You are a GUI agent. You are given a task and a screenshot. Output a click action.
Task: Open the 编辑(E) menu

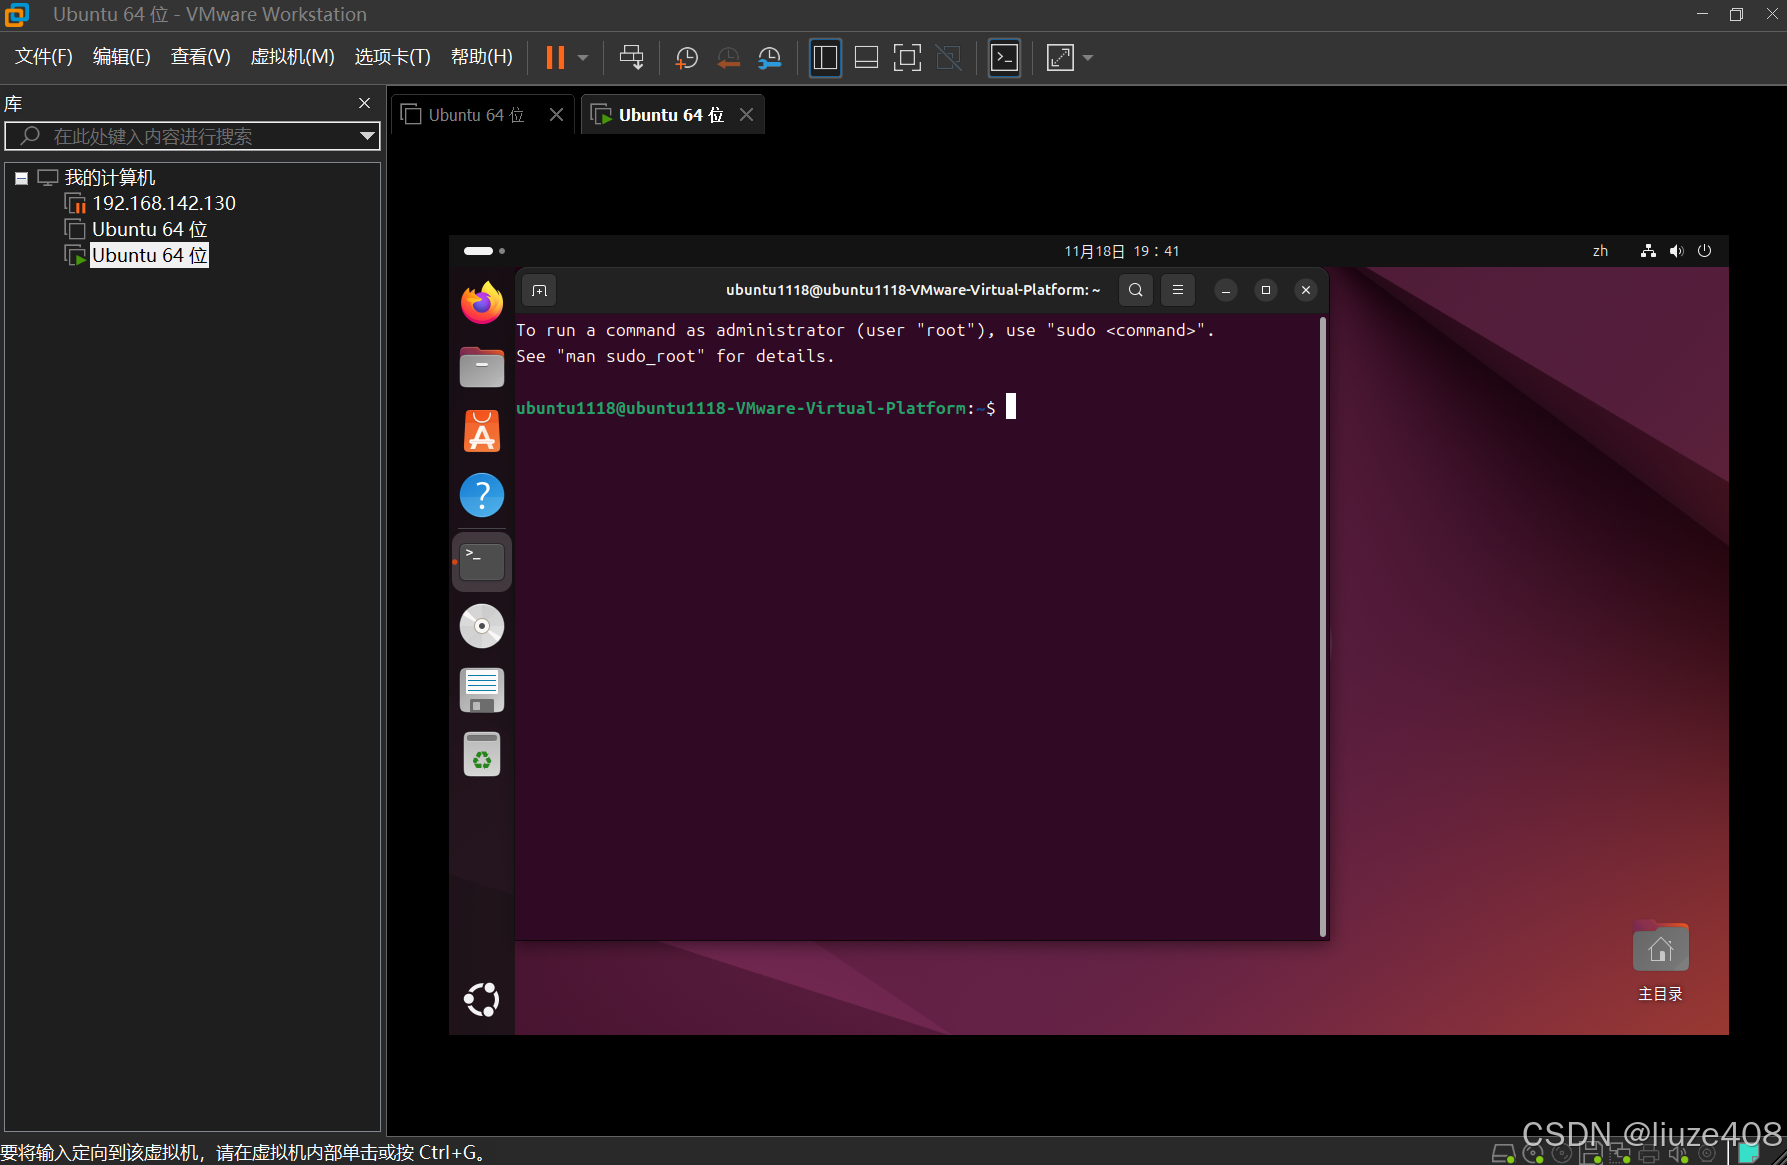(121, 56)
